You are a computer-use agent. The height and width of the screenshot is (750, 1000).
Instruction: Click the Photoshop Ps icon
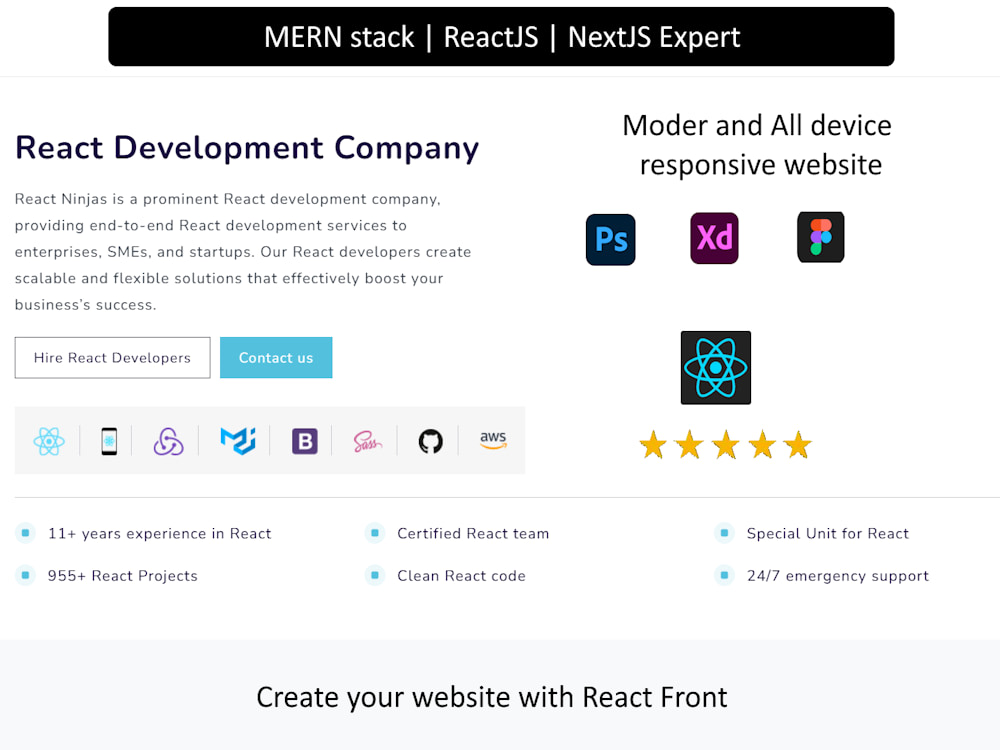click(x=610, y=240)
